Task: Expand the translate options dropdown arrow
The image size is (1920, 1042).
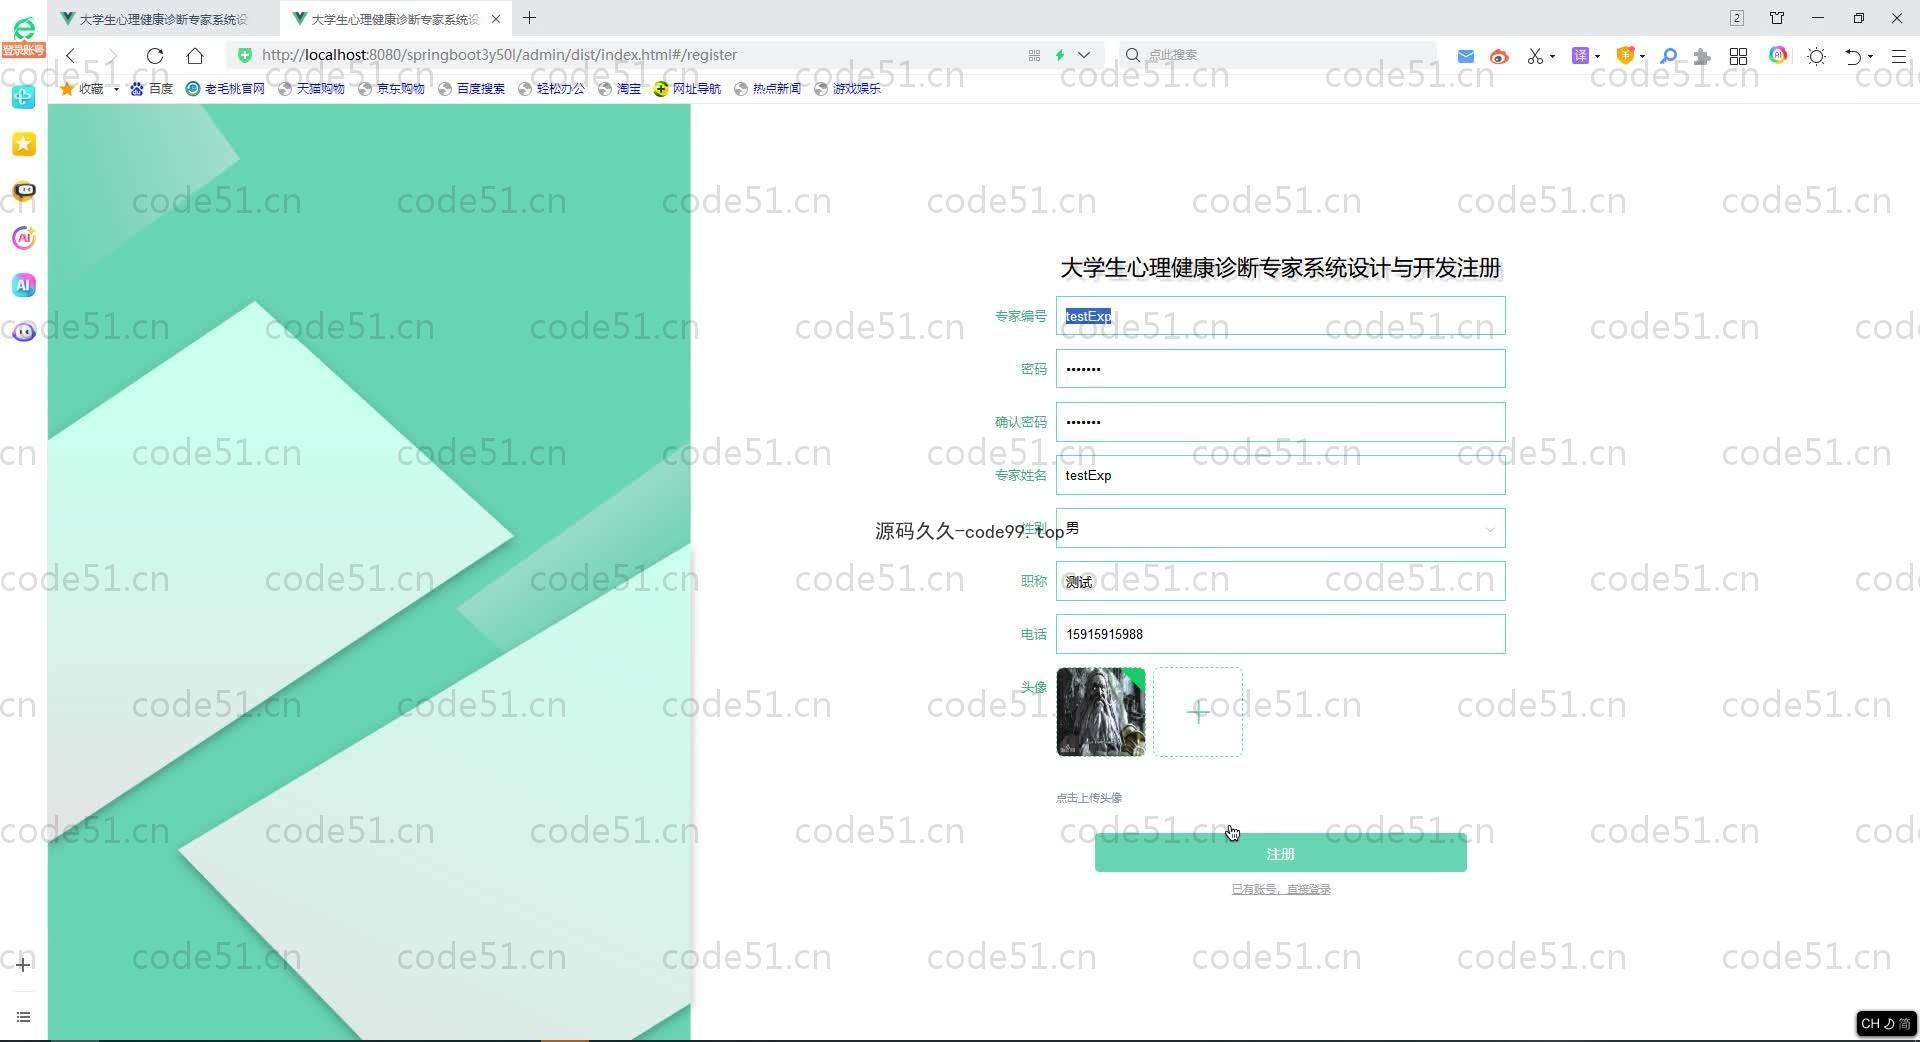Action: click(x=1597, y=56)
